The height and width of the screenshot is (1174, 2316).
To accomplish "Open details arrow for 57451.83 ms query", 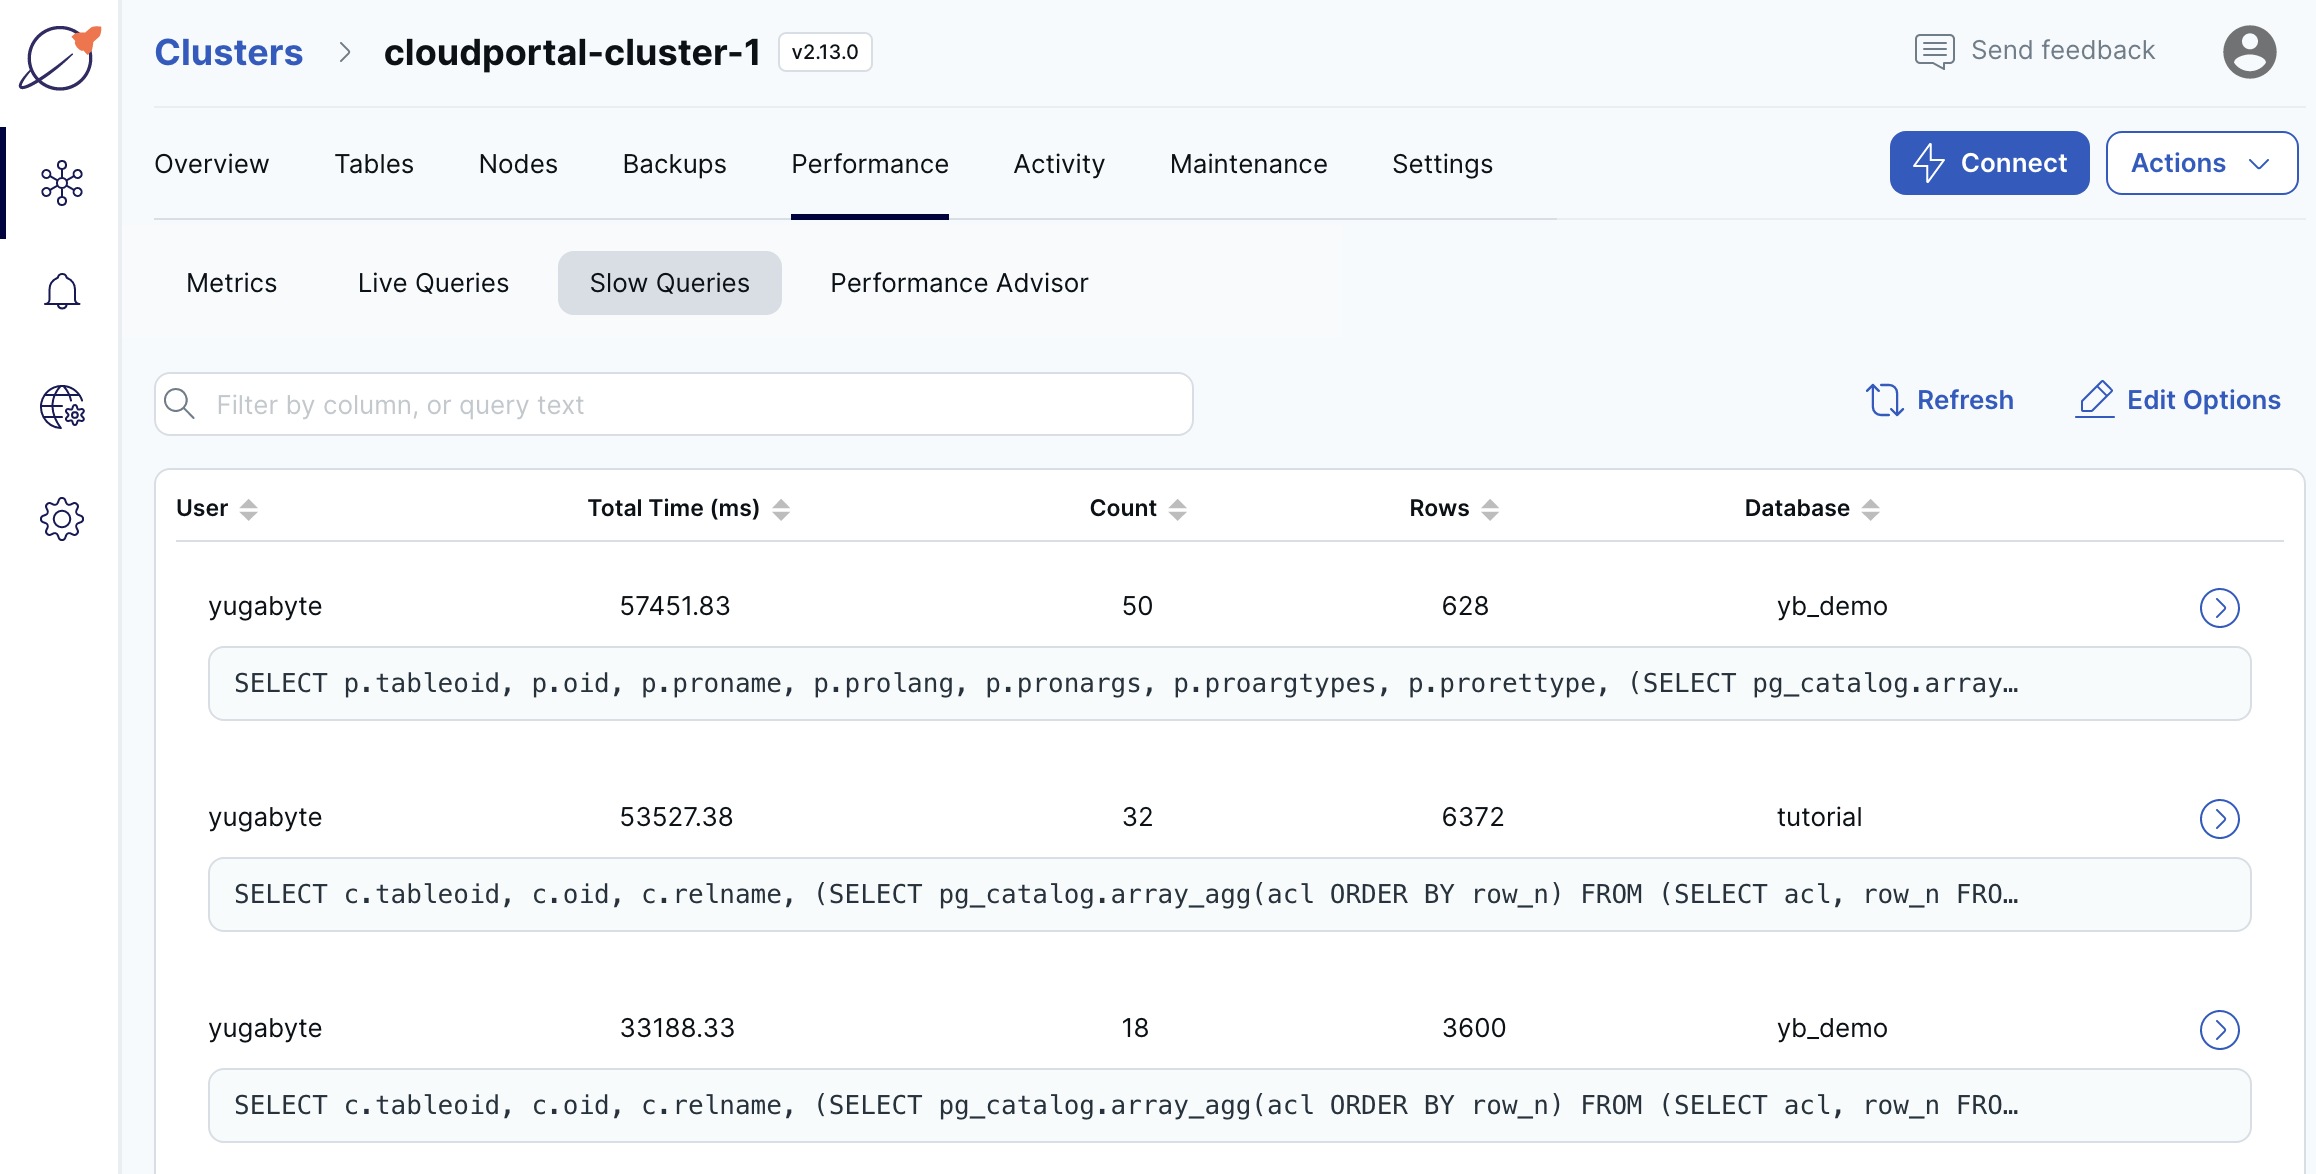I will [2219, 607].
